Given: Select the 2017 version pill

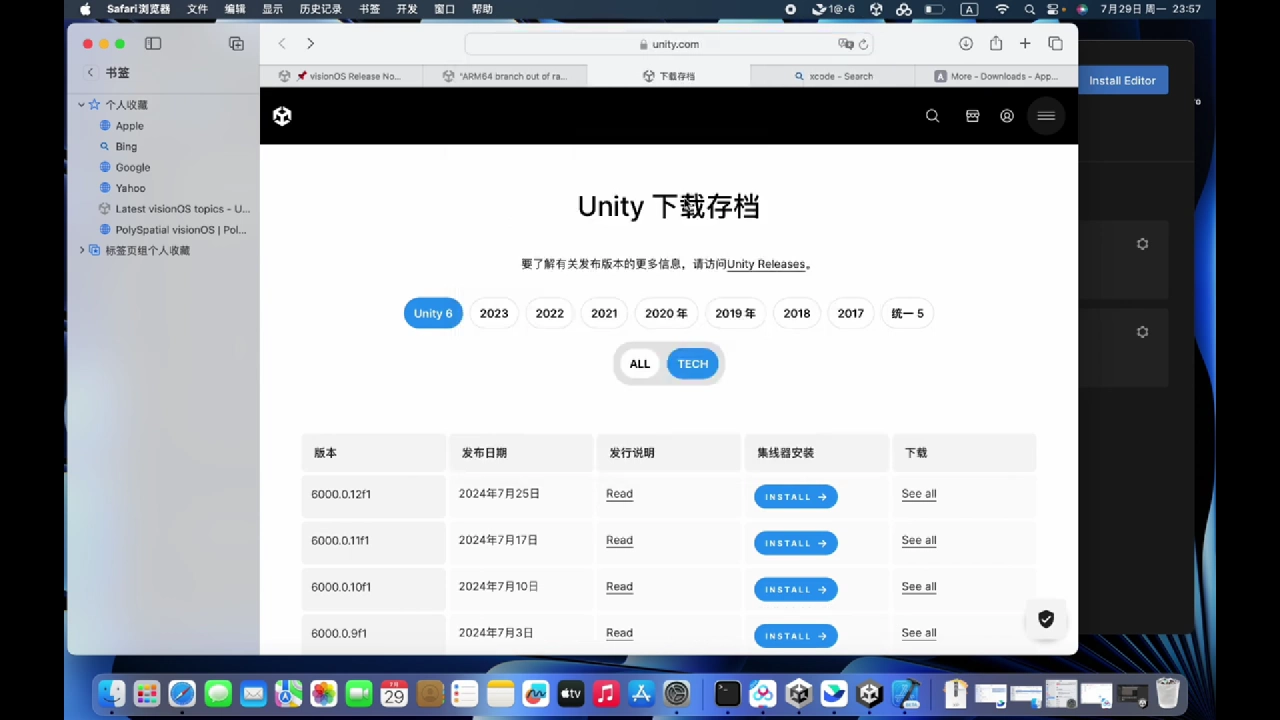Looking at the screenshot, I should (851, 313).
